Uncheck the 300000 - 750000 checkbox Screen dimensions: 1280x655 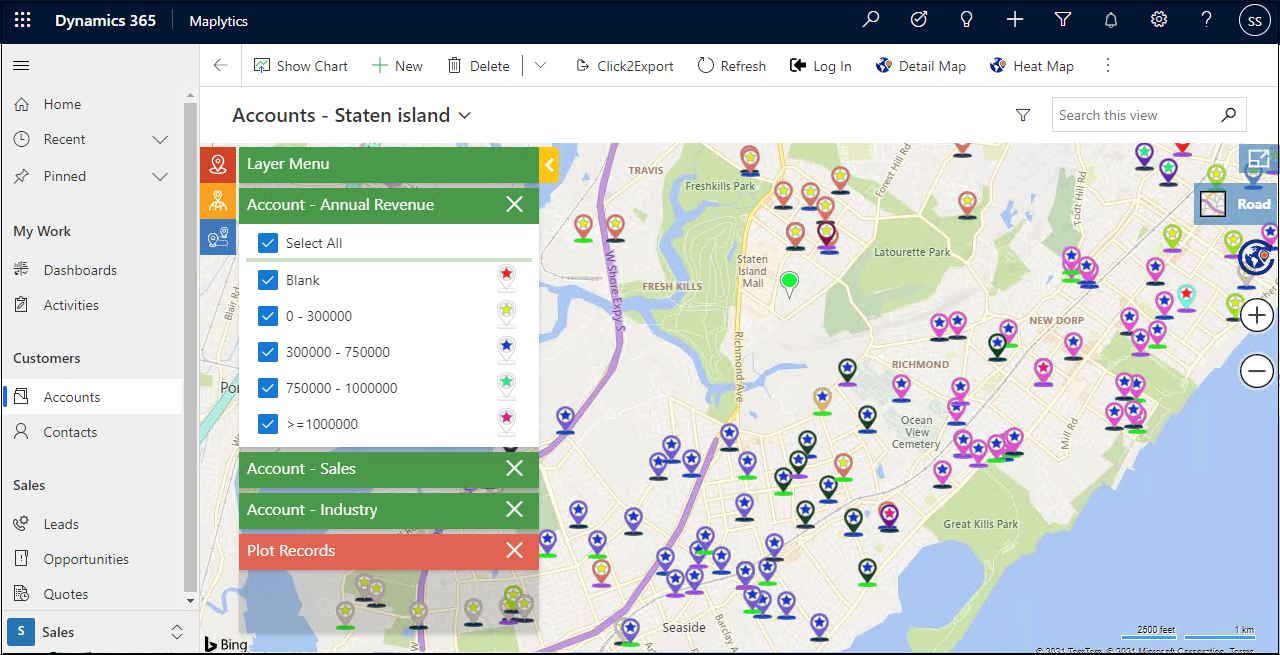(267, 352)
